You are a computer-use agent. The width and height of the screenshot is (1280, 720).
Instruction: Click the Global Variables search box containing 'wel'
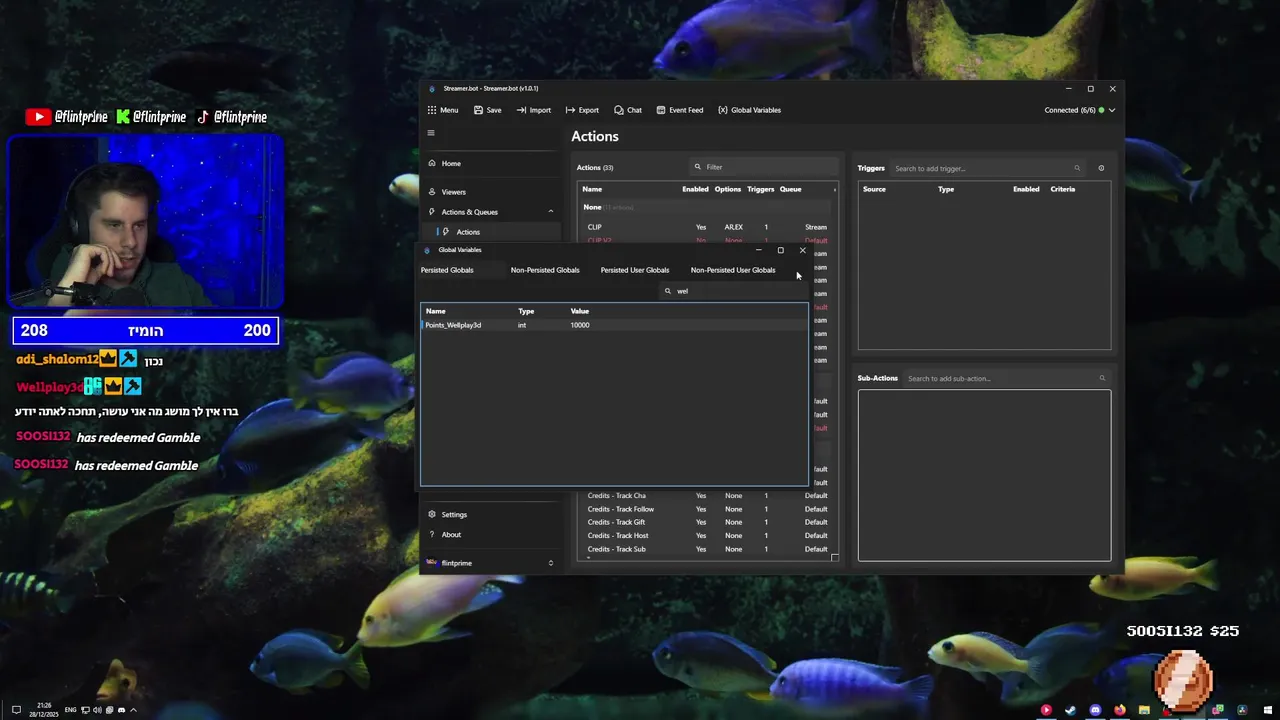pyautogui.click(x=735, y=291)
